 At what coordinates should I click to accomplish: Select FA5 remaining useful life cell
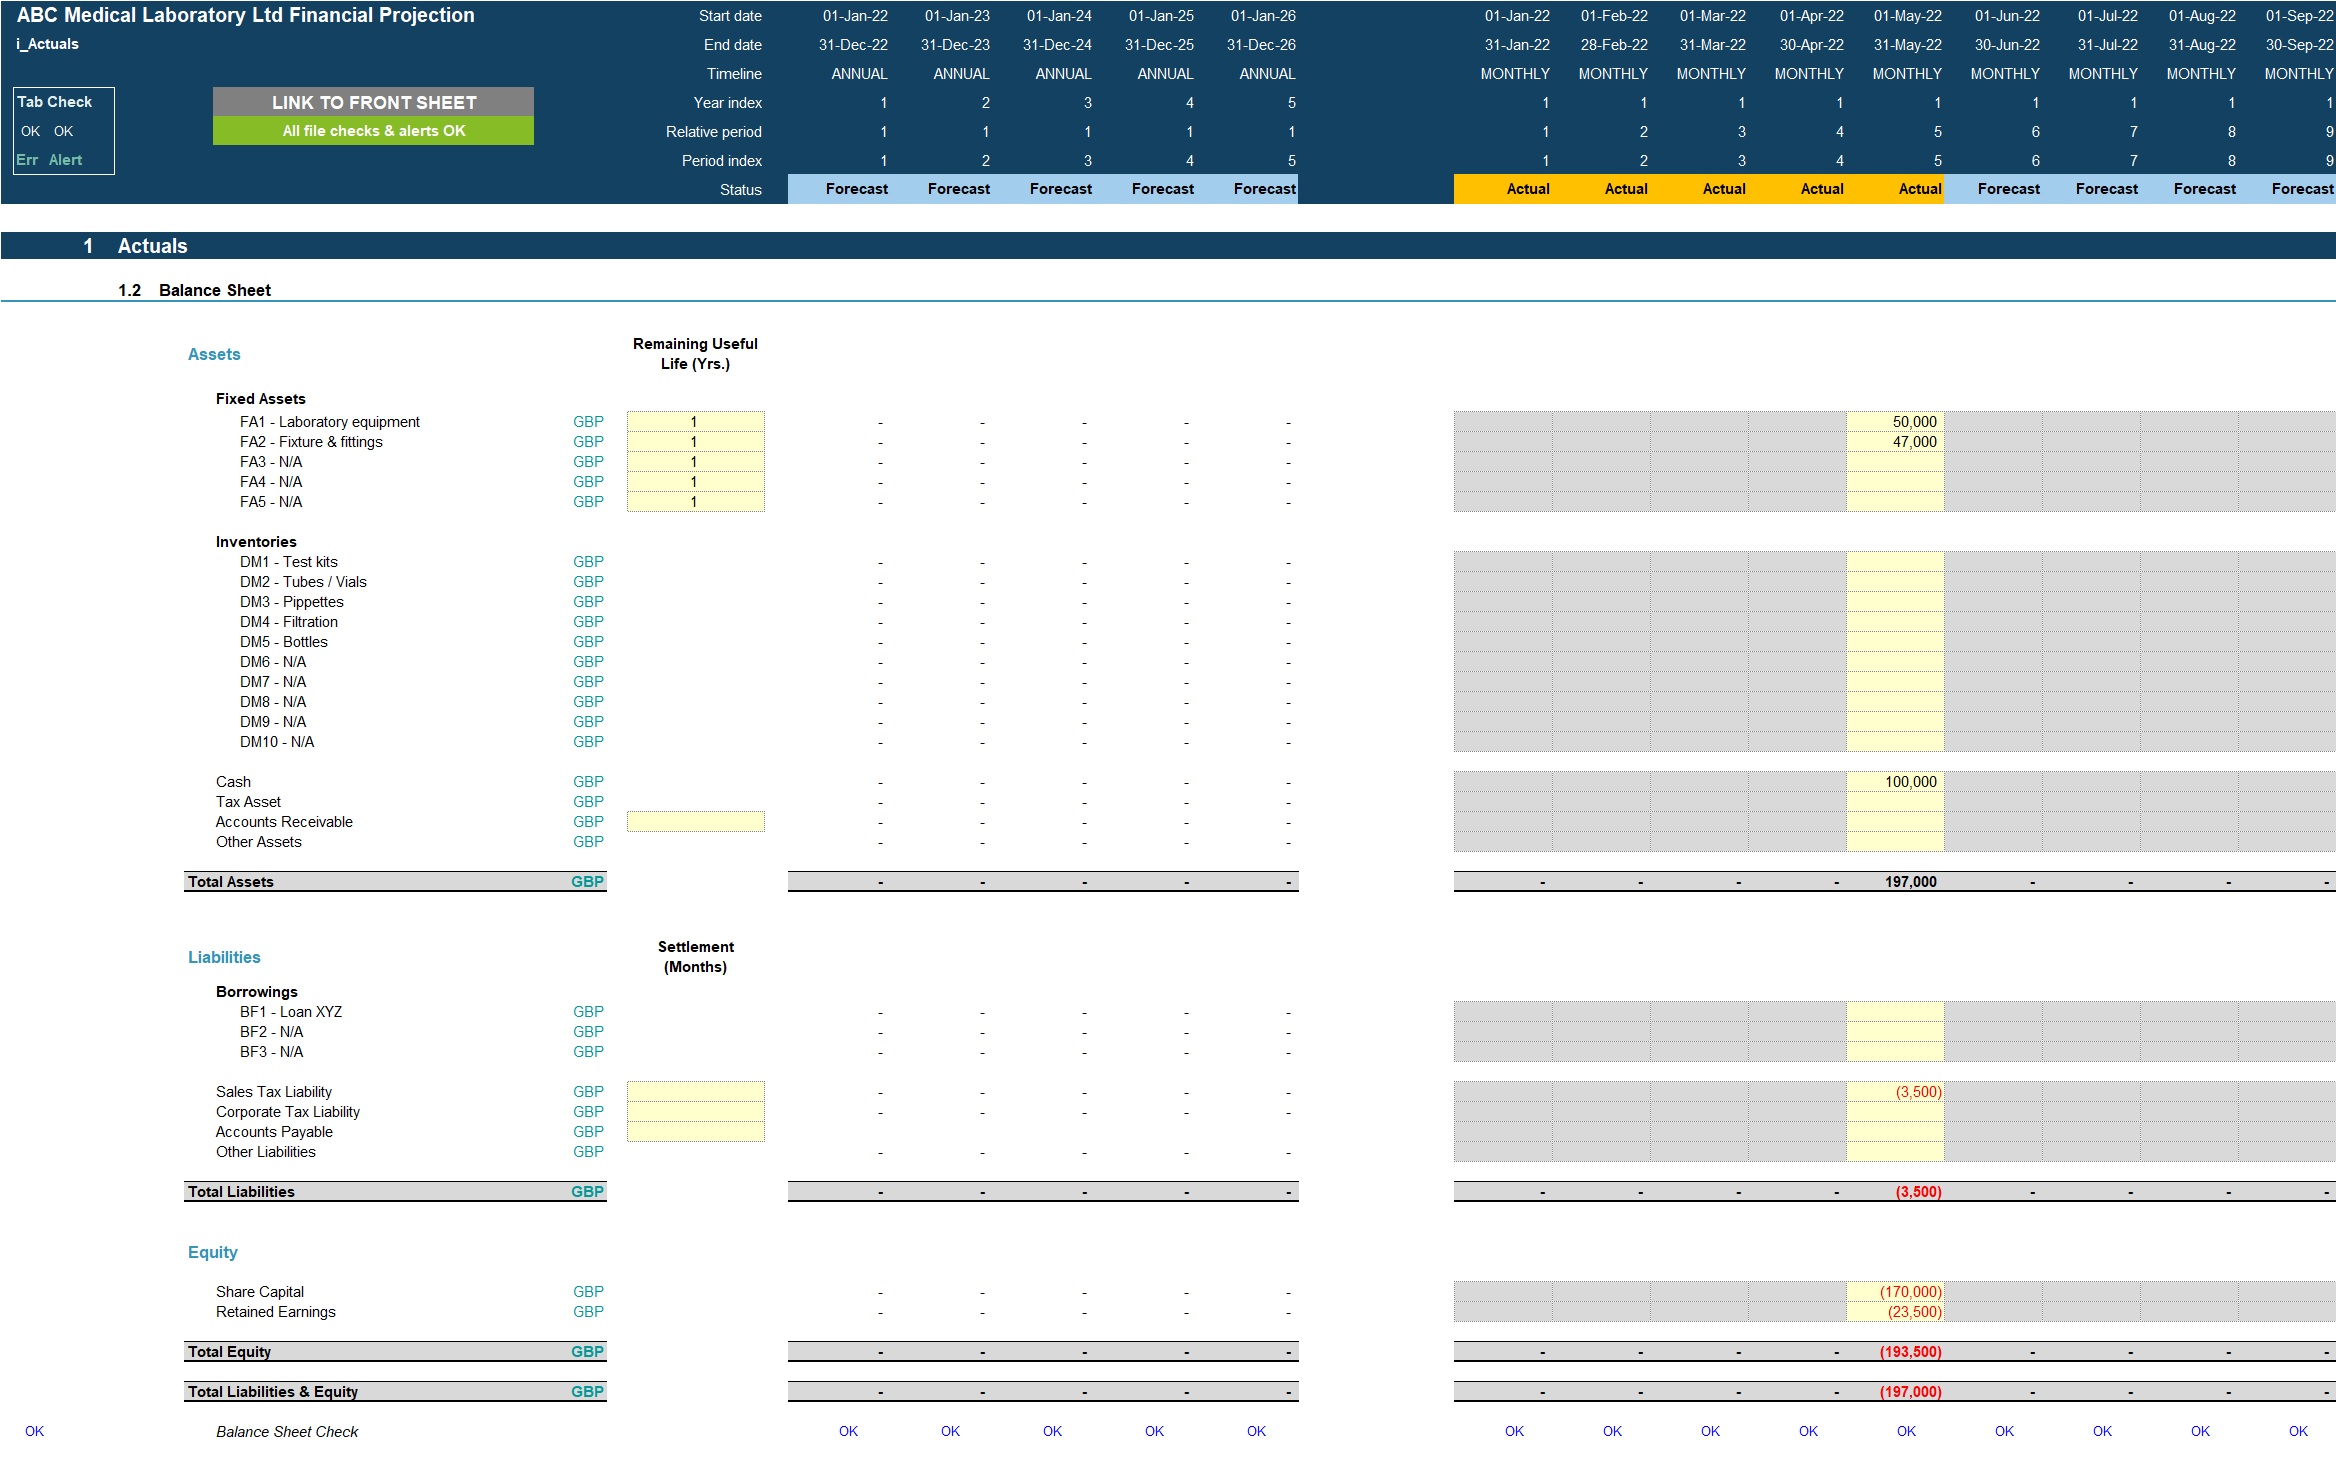(695, 502)
